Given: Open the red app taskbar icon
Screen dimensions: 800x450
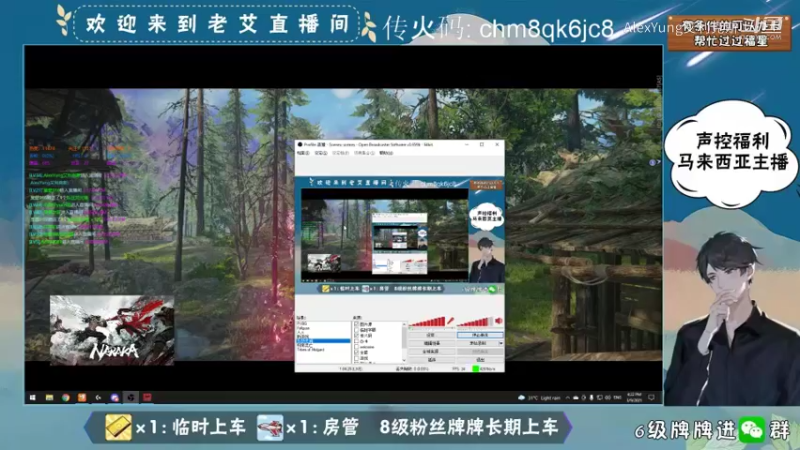Looking at the screenshot, I should click(x=147, y=397).
